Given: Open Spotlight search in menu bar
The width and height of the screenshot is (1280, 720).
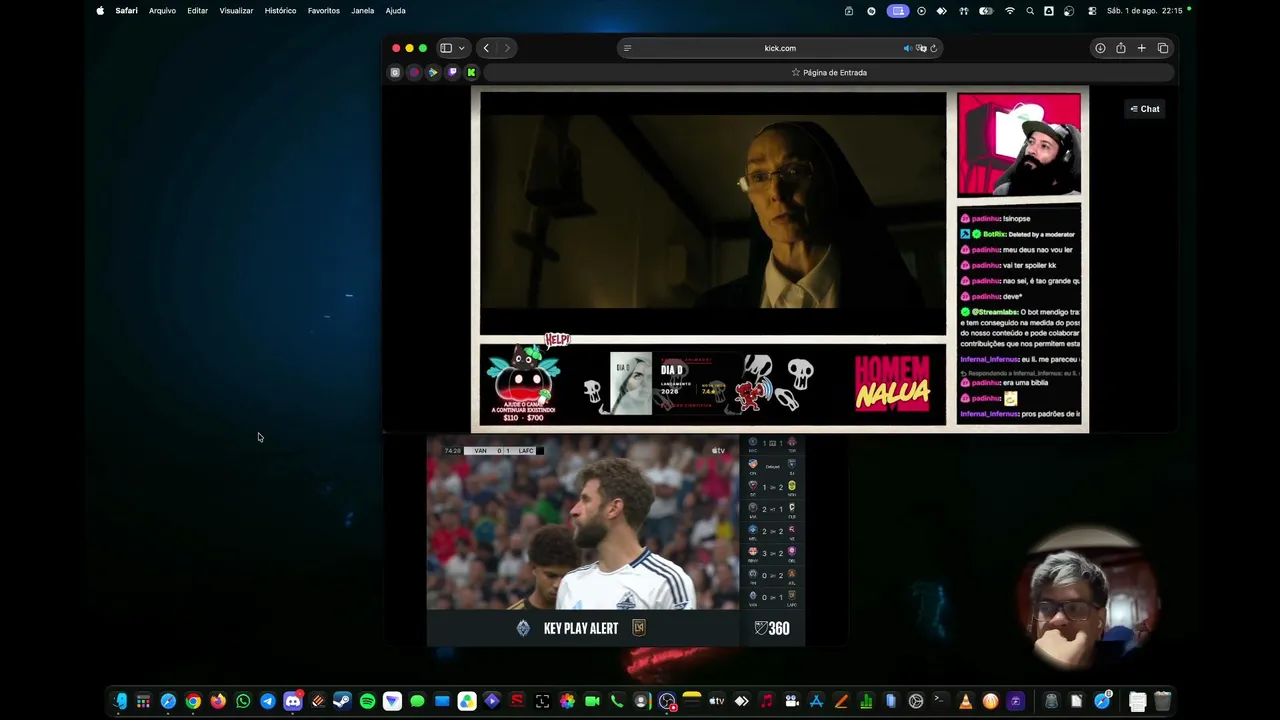Looking at the screenshot, I should click(1030, 11).
